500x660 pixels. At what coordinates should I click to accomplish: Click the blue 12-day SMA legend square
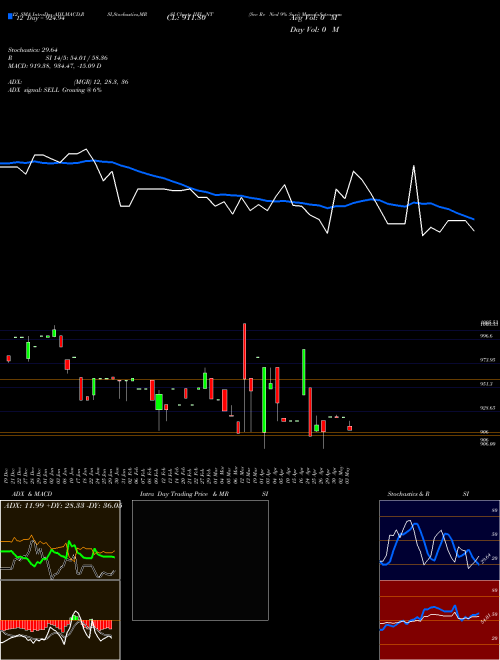tap(10, 17)
